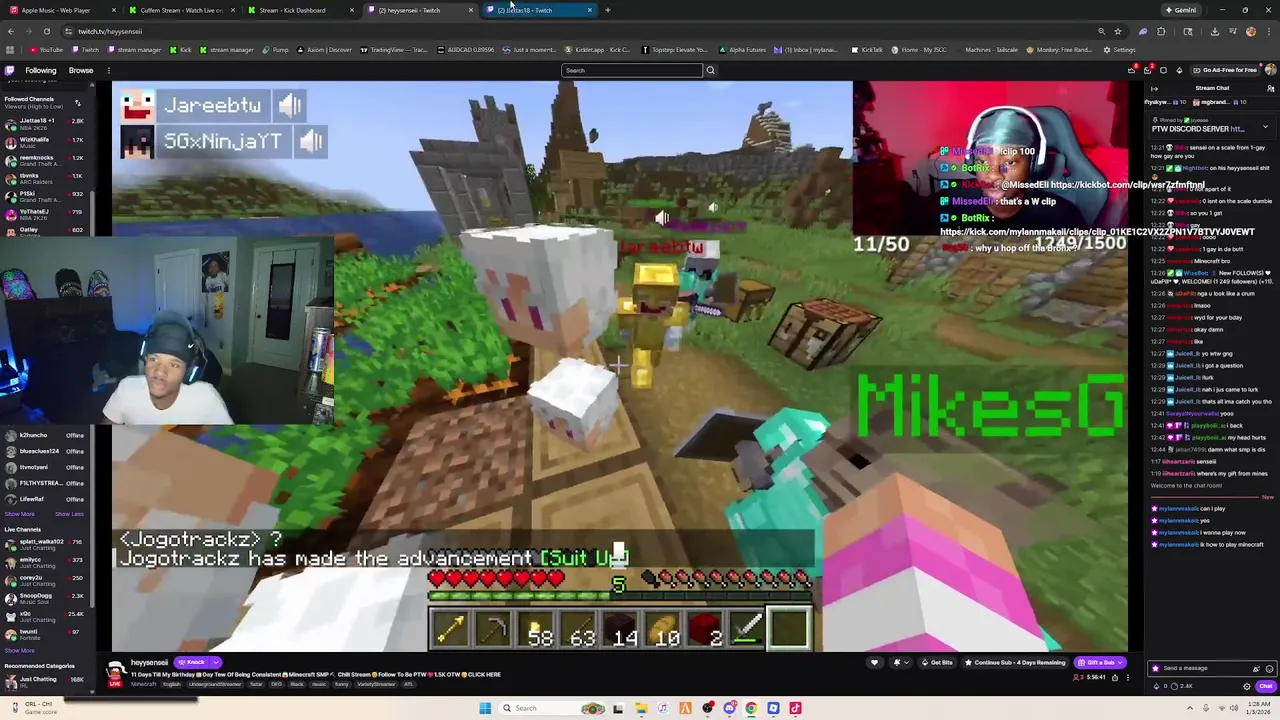
Task: Click the Twitch logo home icon
Action: pyautogui.click(x=9, y=70)
